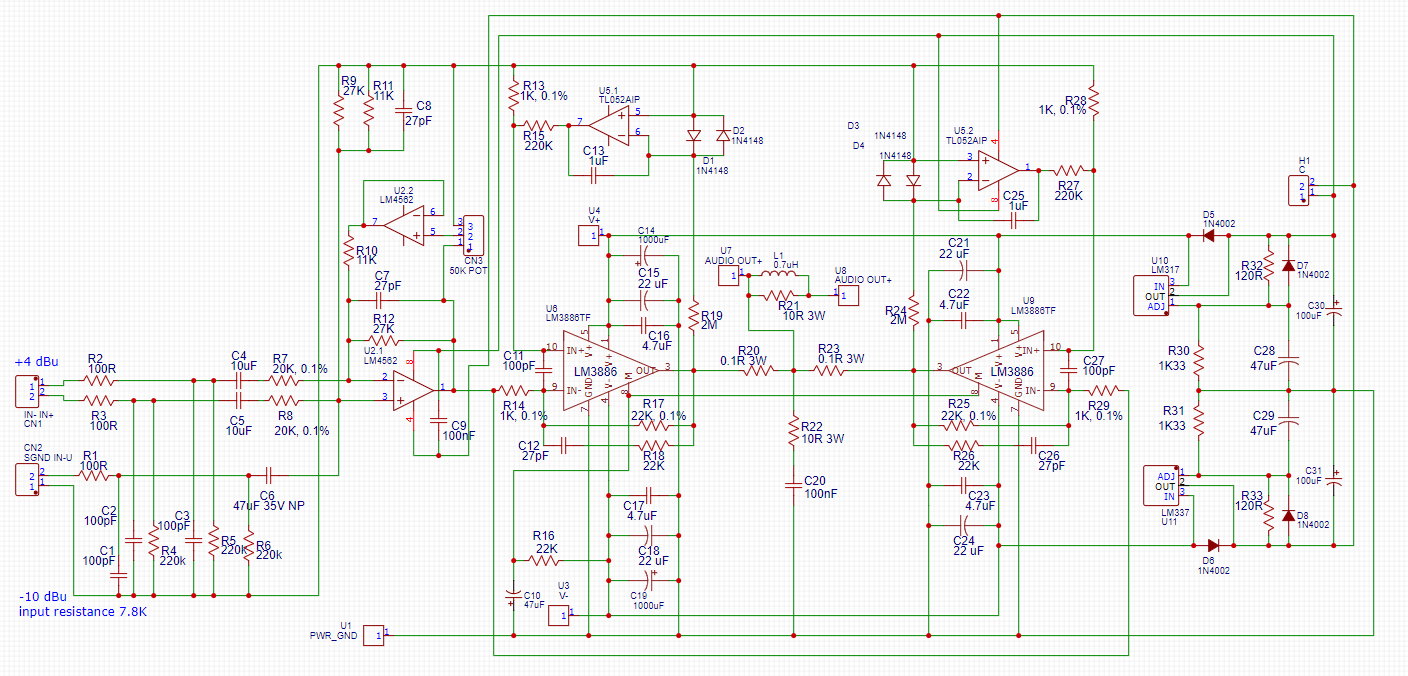
Task: Click the D8 1N4002 diode symbol
Action: point(1287,515)
